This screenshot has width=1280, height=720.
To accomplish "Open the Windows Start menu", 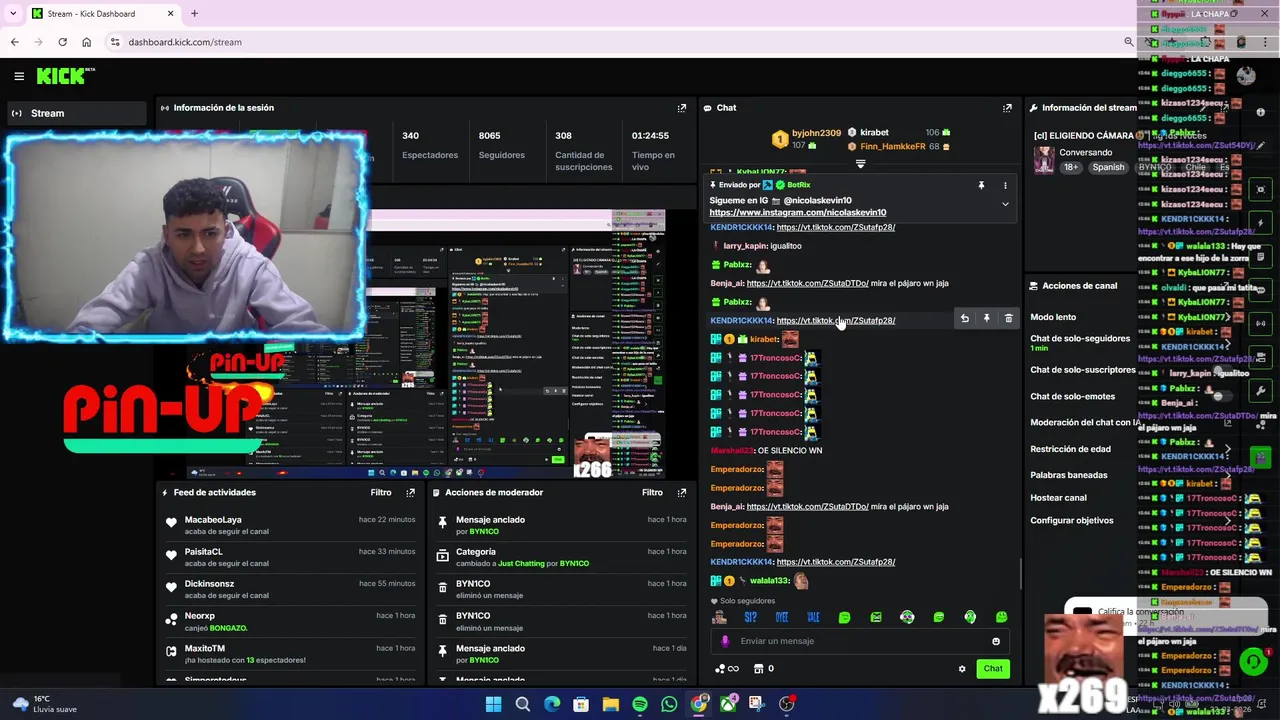I will 493,704.
